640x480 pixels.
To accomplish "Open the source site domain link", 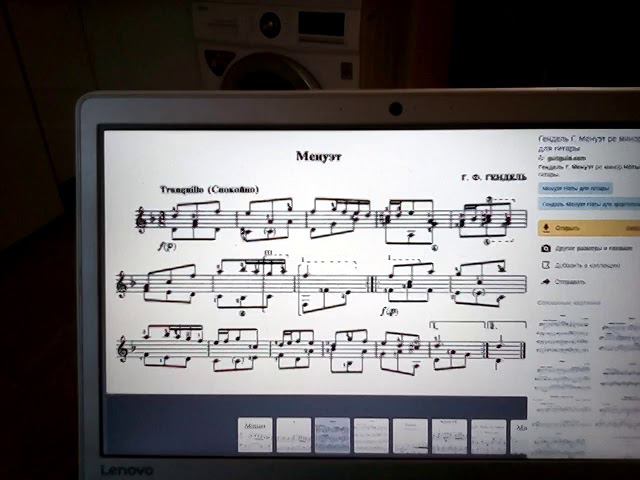I will [567, 158].
